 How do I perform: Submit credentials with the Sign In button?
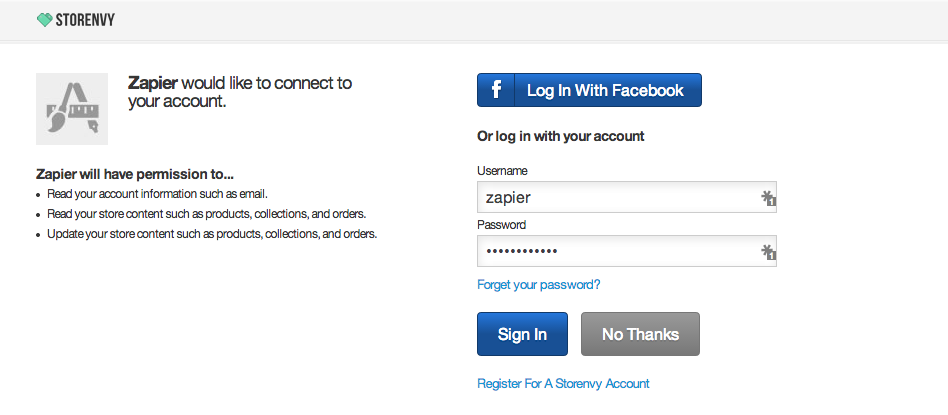tap(522, 334)
